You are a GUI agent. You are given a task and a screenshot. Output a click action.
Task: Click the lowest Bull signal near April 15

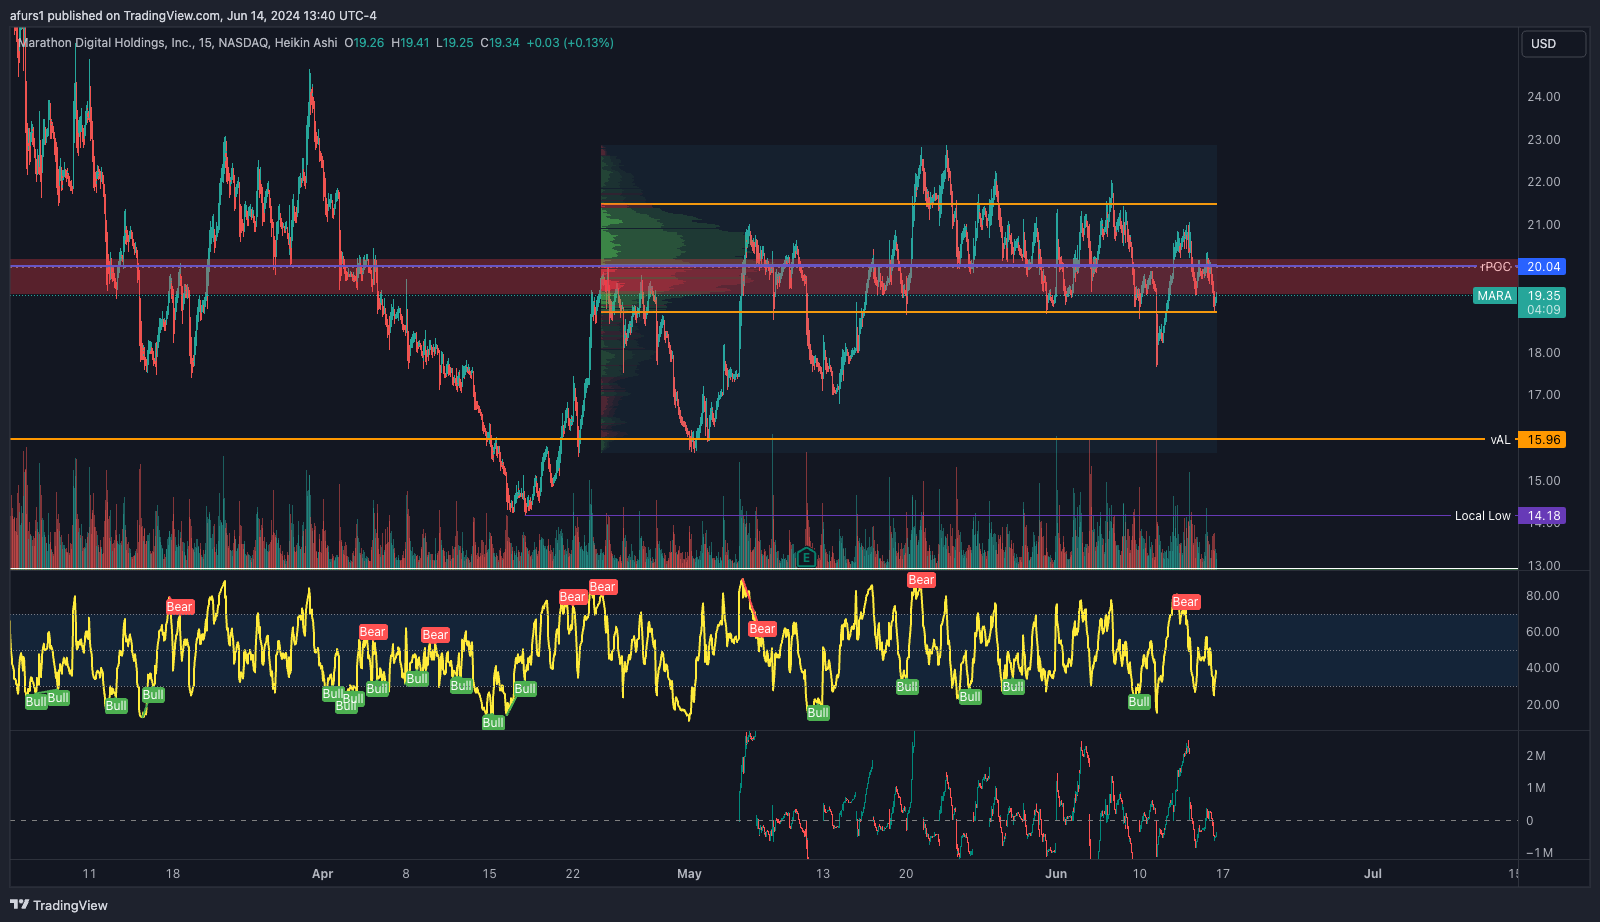(493, 723)
